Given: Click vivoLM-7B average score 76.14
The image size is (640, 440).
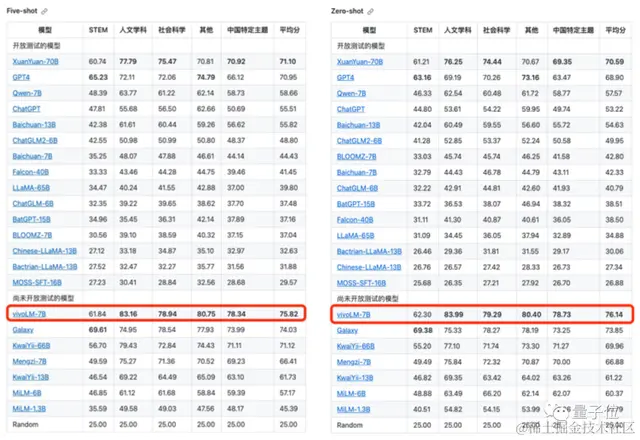Looking at the screenshot, I should click(x=614, y=315).
